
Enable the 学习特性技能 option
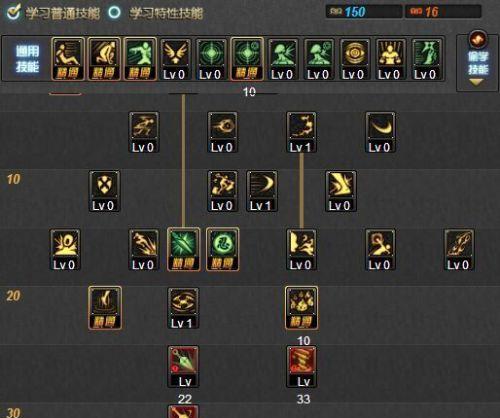click(156, 13)
